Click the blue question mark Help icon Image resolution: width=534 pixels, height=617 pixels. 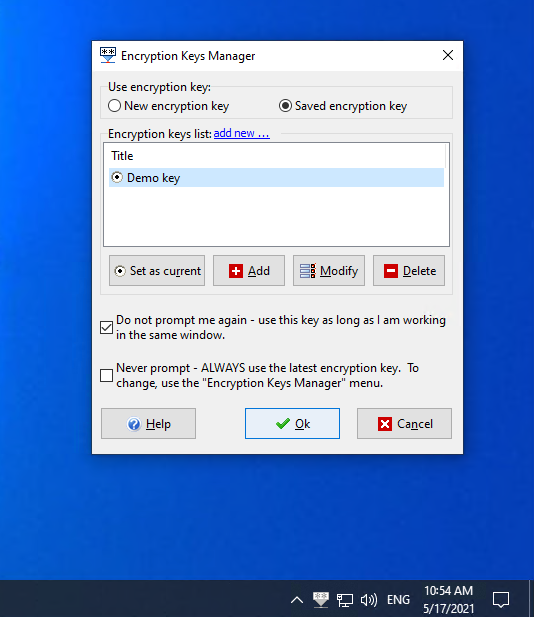pyautogui.click(x=134, y=424)
